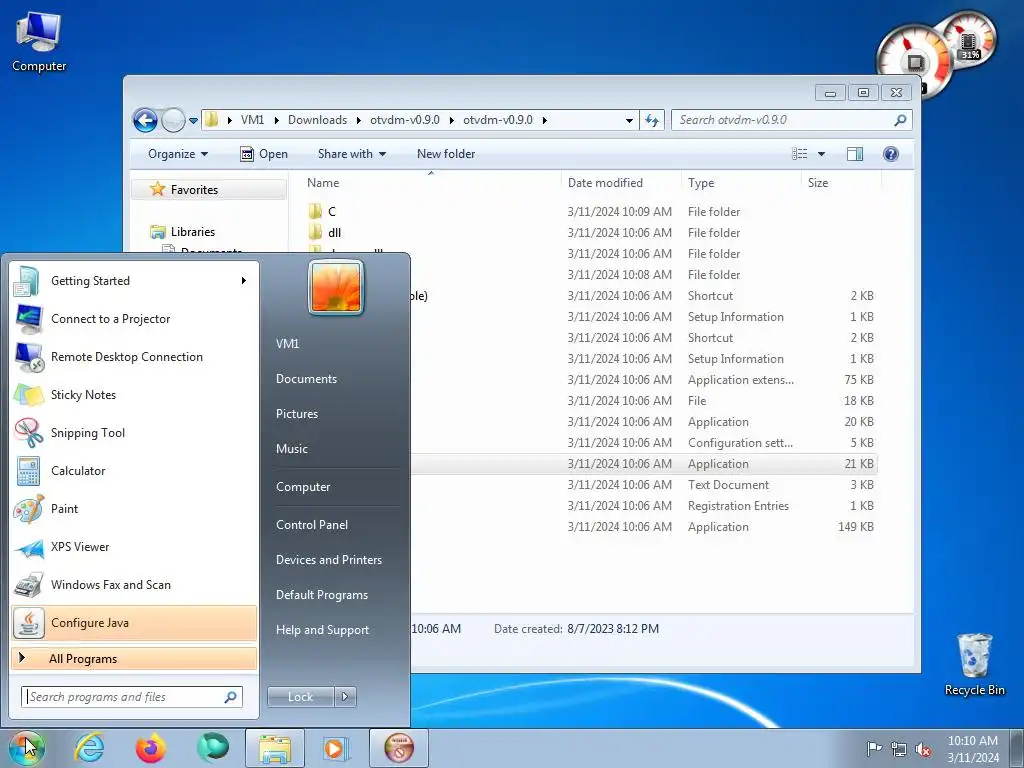The width and height of the screenshot is (1024, 768).
Task: Open recent locations dropdown arrow
Action: (x=193, y=121)
